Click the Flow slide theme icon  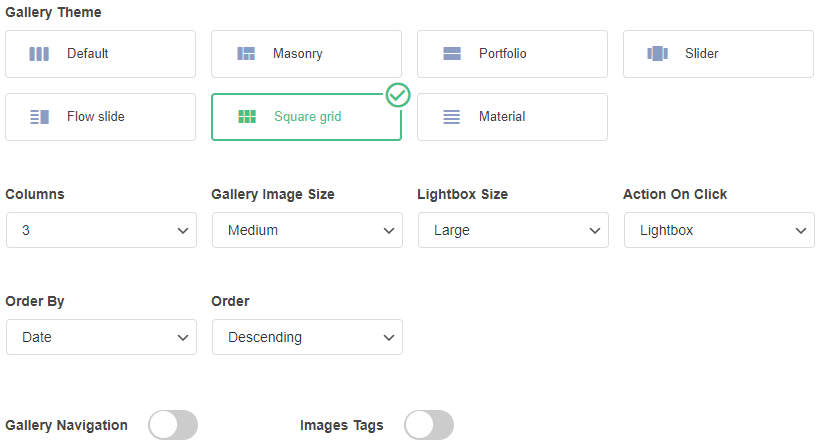pyautogui.click(x=39, y=117)
